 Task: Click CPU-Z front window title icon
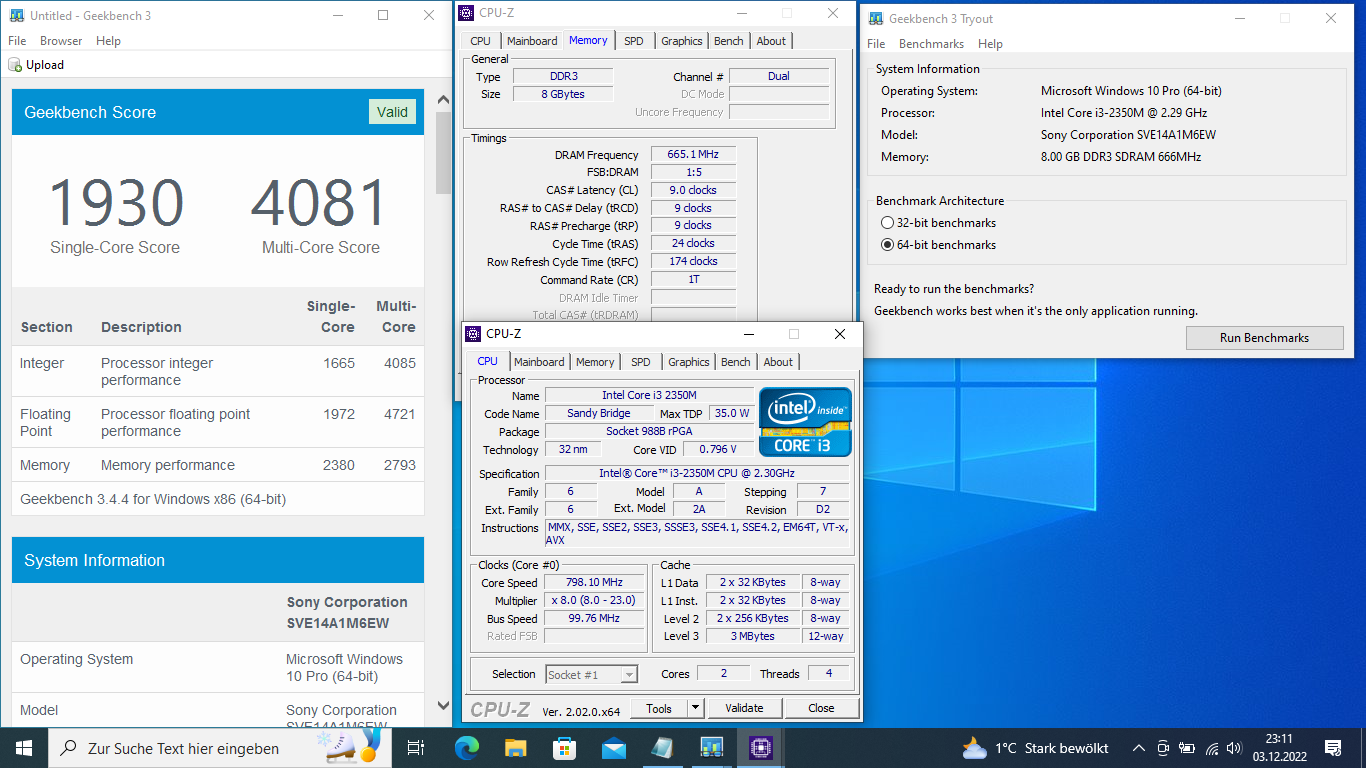(x=475, y=334)
